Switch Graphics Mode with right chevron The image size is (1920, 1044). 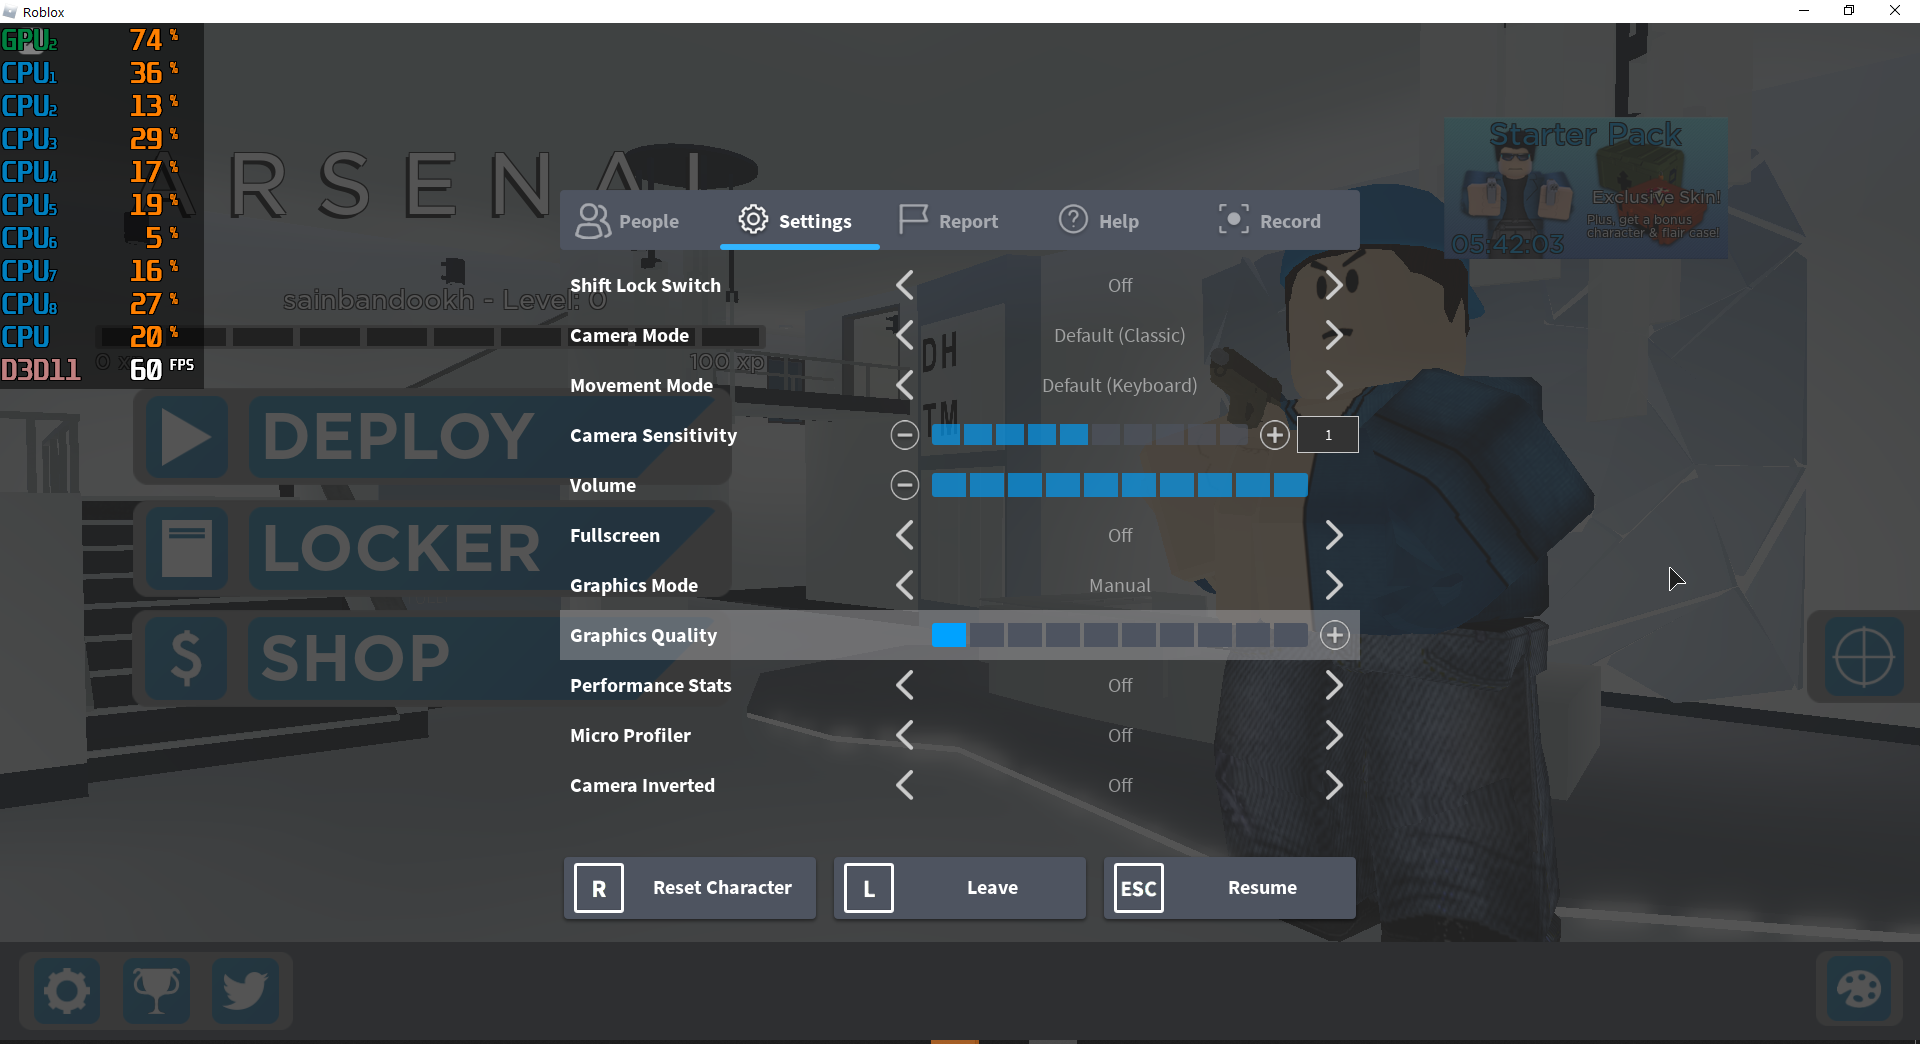(x=1335, y=585)
